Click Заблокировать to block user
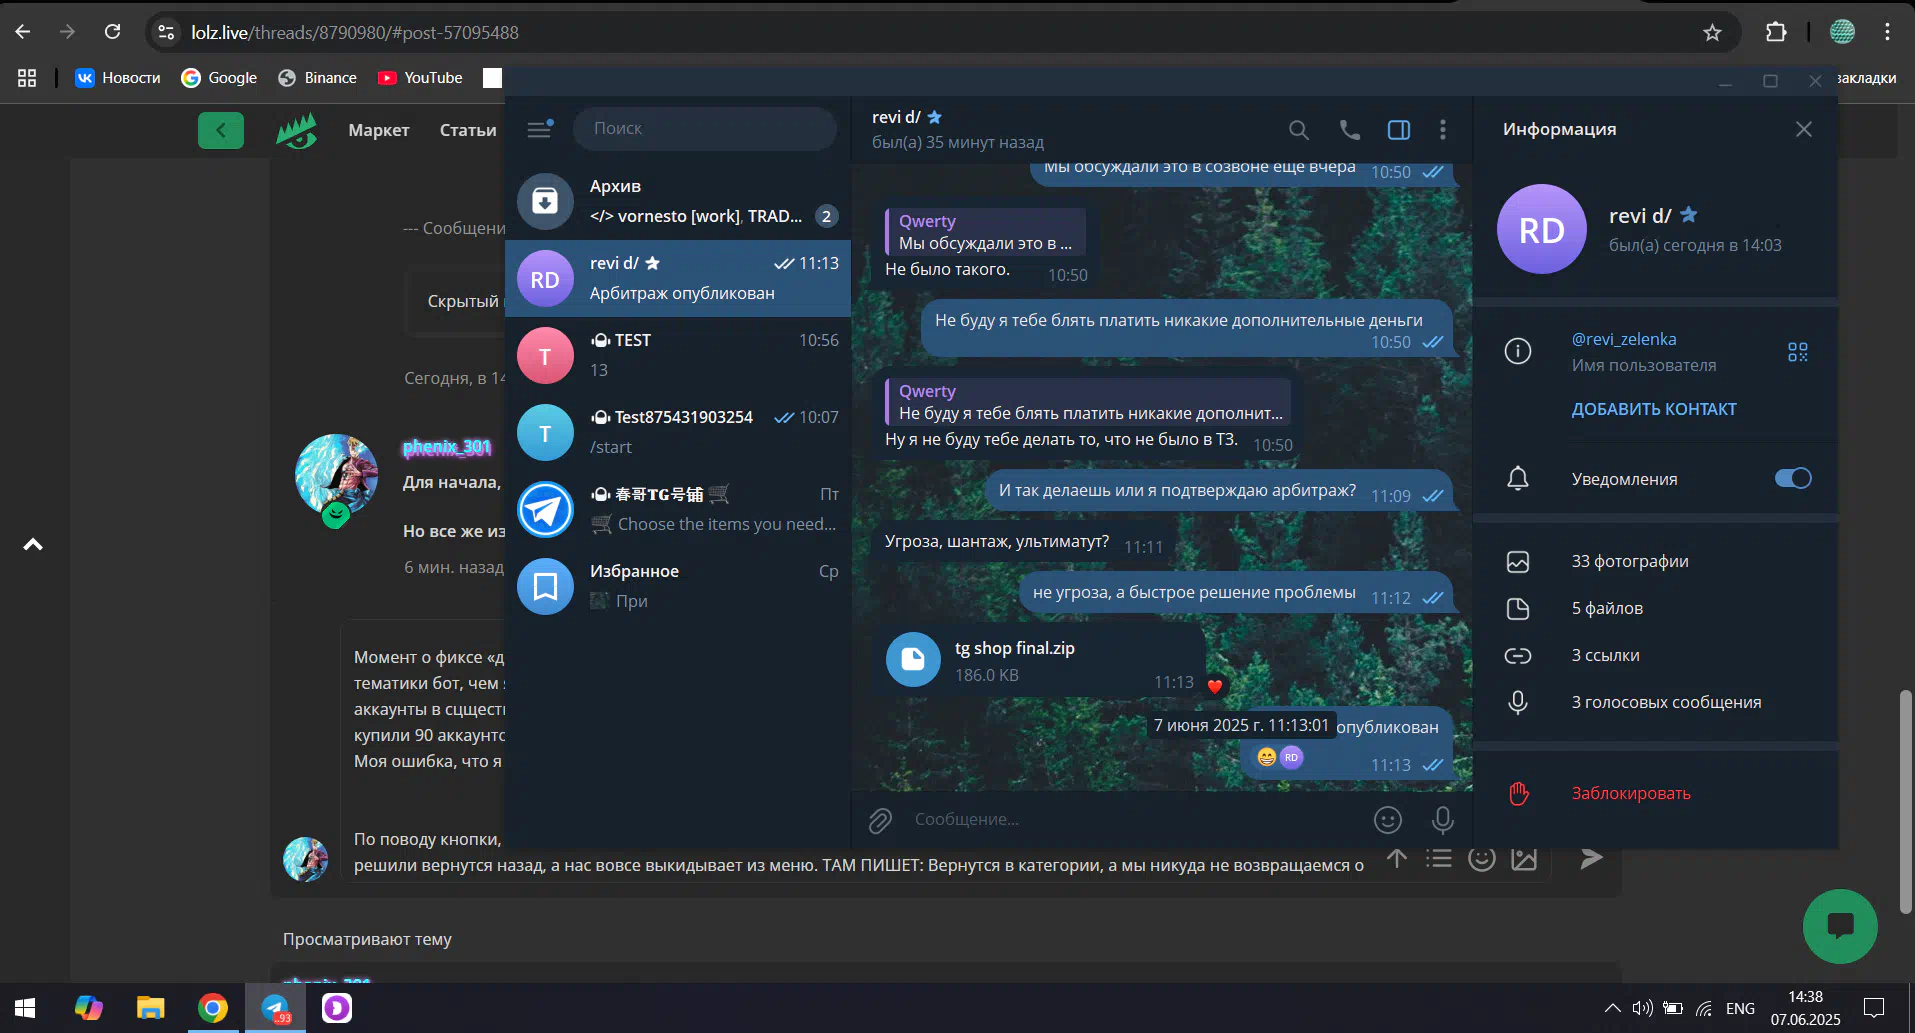This screenshot has width=1915, height=1033. 1630,793
